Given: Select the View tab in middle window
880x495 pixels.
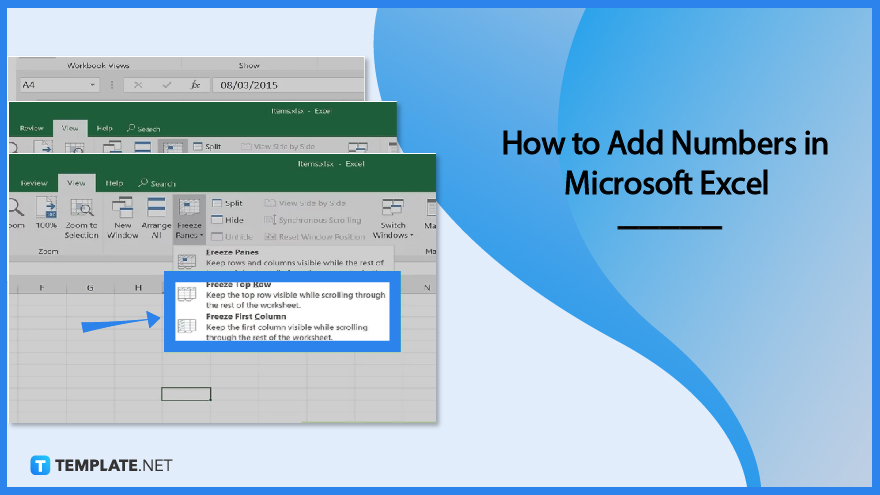Looking at the screenshot, I should click(x=70, y=128).
